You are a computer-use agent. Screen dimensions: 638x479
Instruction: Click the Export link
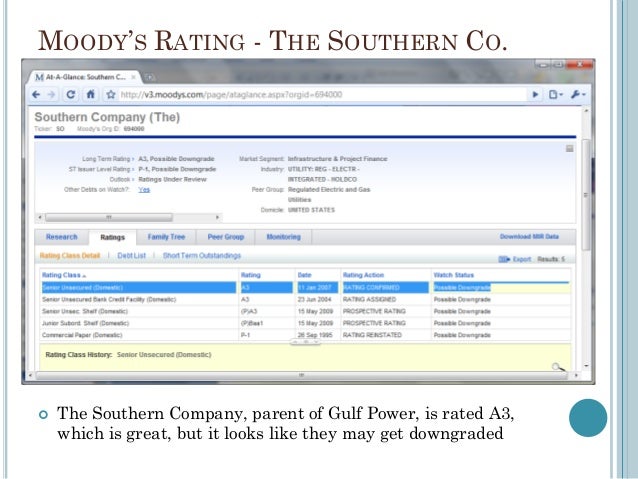(x=522, y=259)
